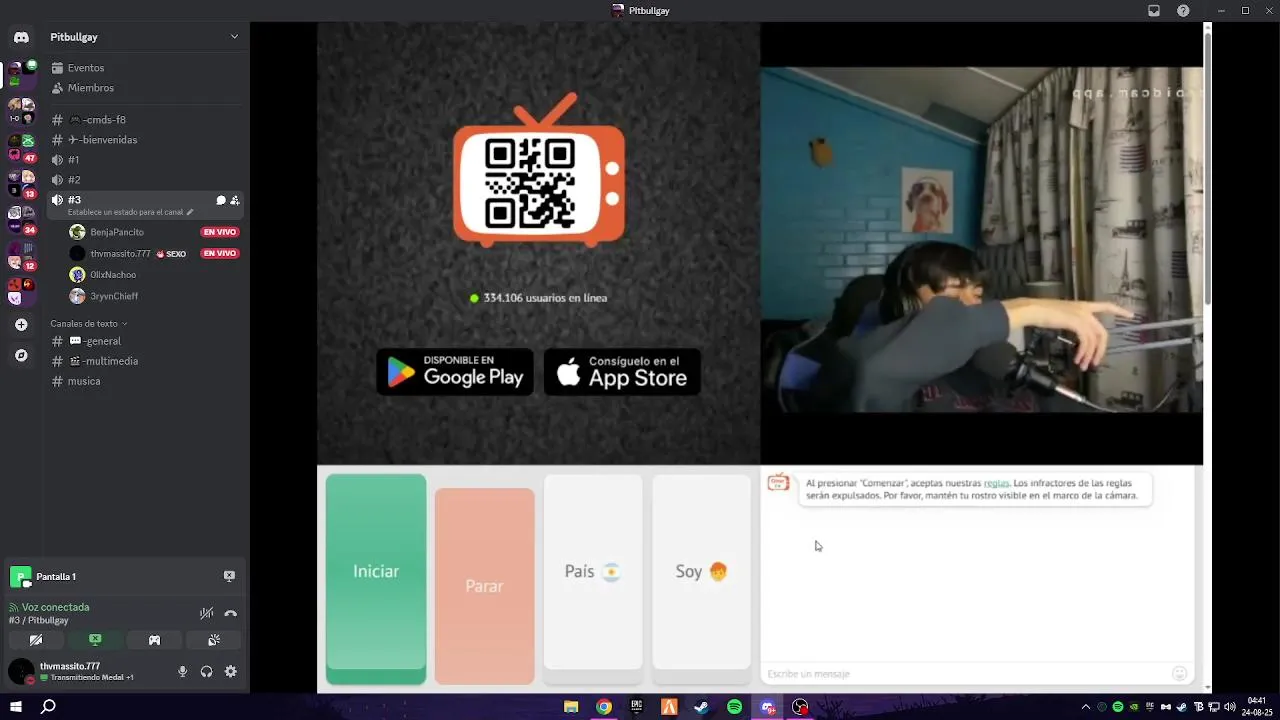Click the orange TV QR code logo
Screen dimensions: 1280x720
(x=539, y=170)
